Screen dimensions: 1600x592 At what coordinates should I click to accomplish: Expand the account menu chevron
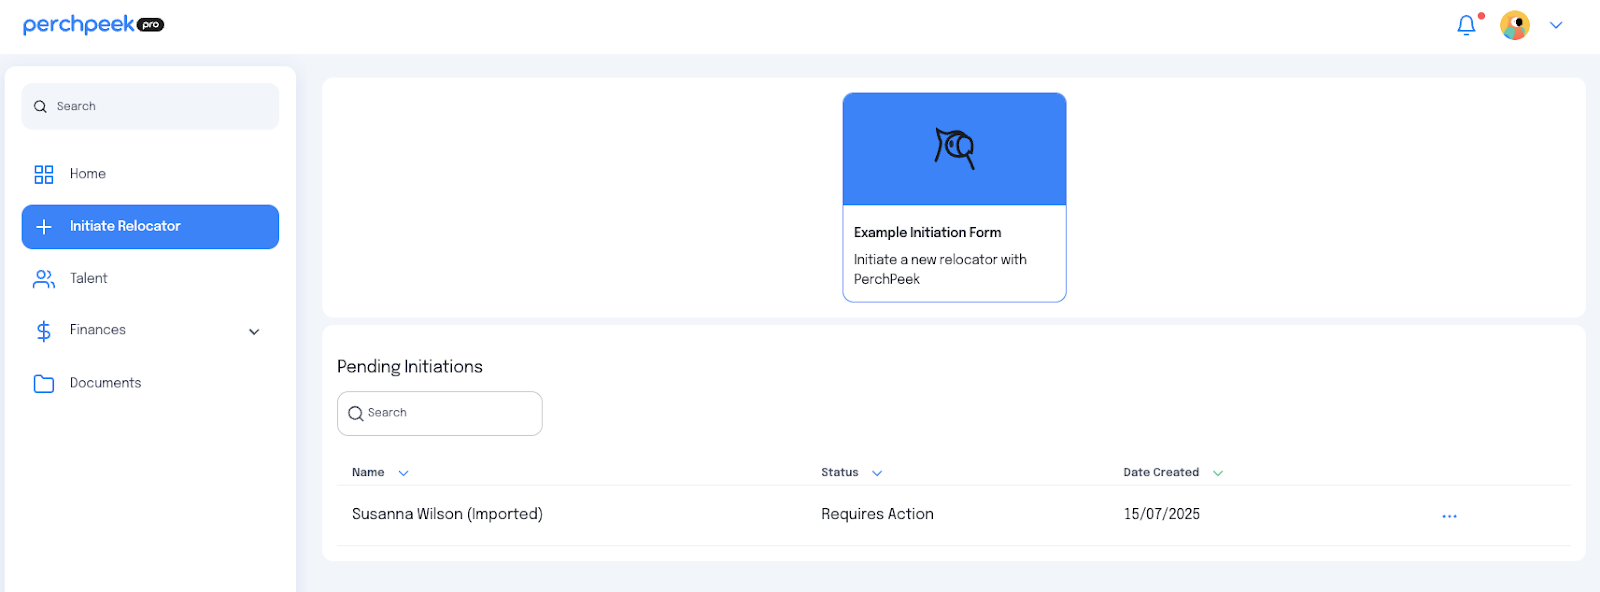[x=1556, y=25]
